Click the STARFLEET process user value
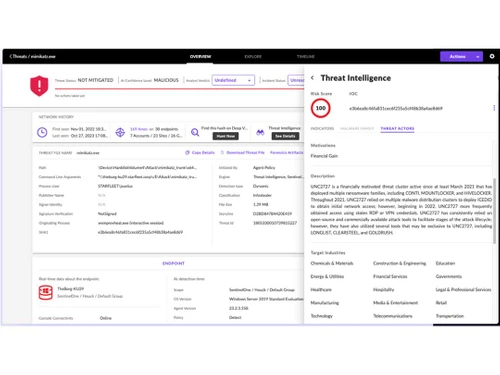This screenshot has width=500, height=375. click(x=115, y=186)
